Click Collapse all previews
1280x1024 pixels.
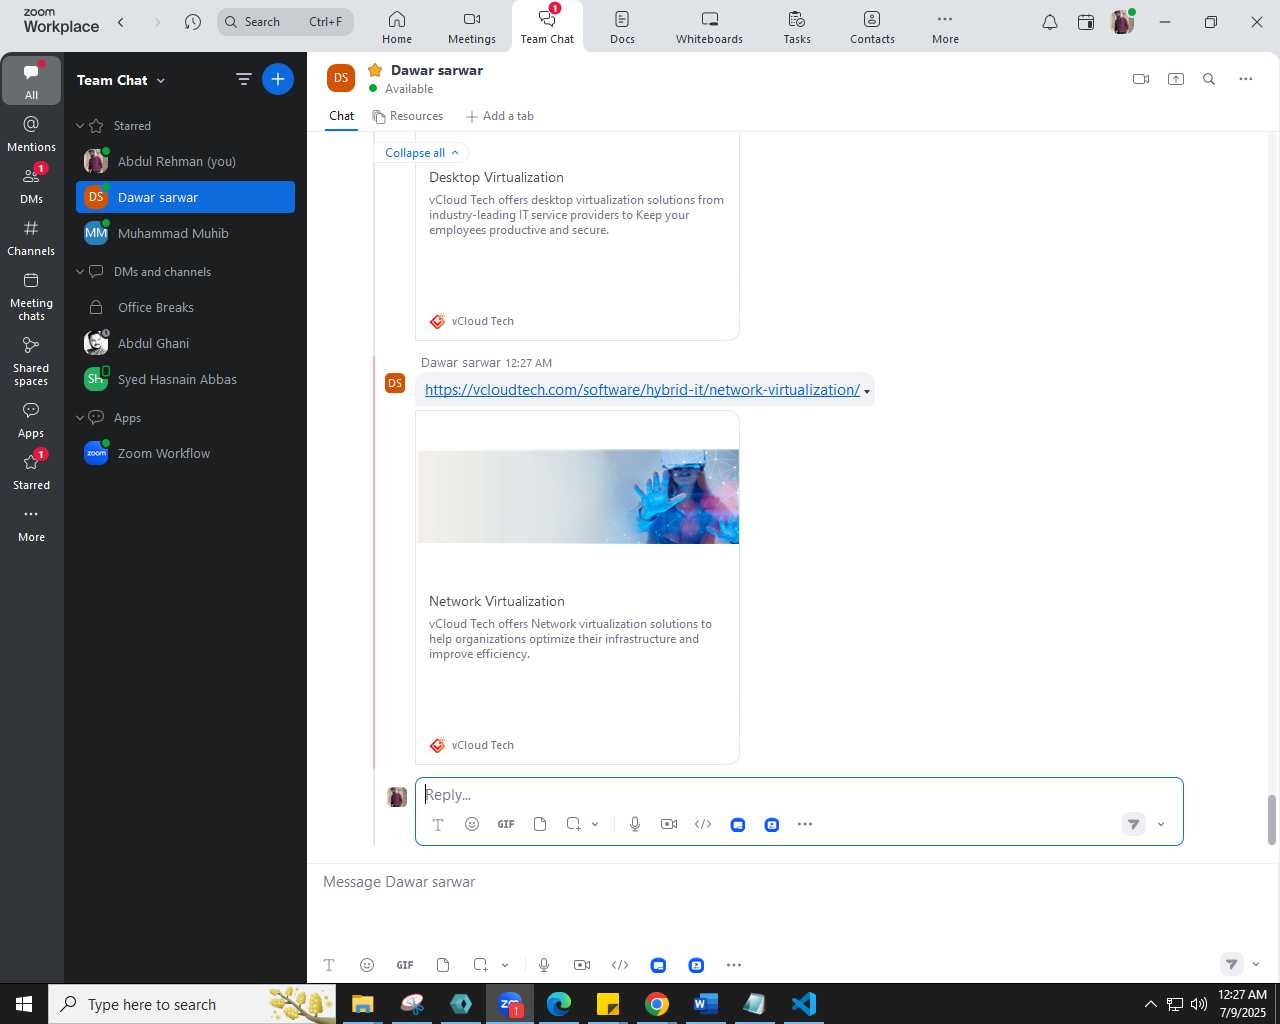422,153
